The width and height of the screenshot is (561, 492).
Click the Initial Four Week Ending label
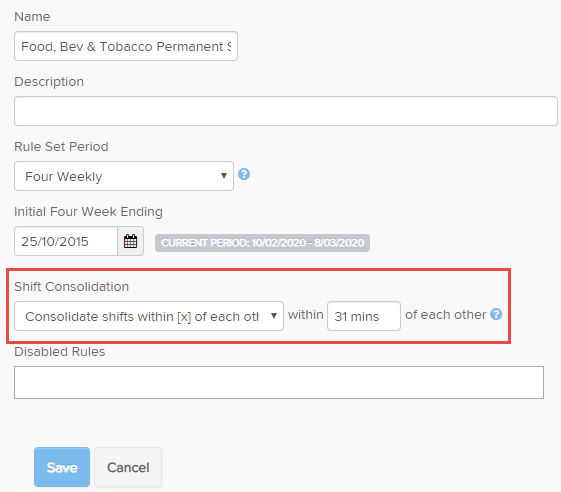click(x=88, y=212)
